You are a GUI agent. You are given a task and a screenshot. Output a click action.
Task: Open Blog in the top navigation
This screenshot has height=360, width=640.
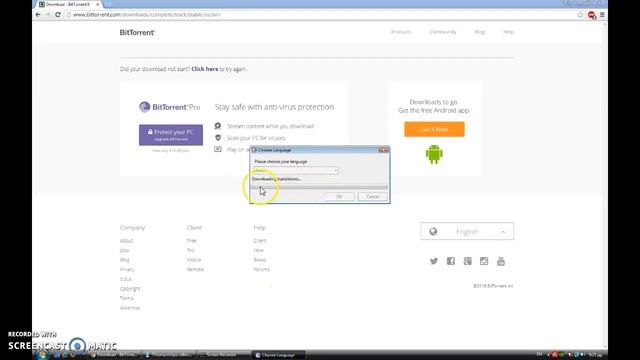point(480,32)
